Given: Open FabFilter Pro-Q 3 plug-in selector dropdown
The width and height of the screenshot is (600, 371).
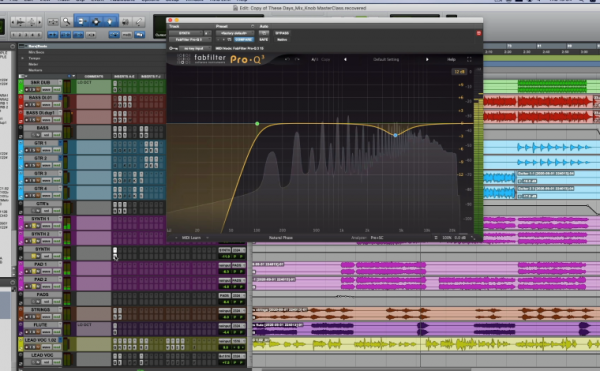Looking at the screenshot, I should [190, 39].
